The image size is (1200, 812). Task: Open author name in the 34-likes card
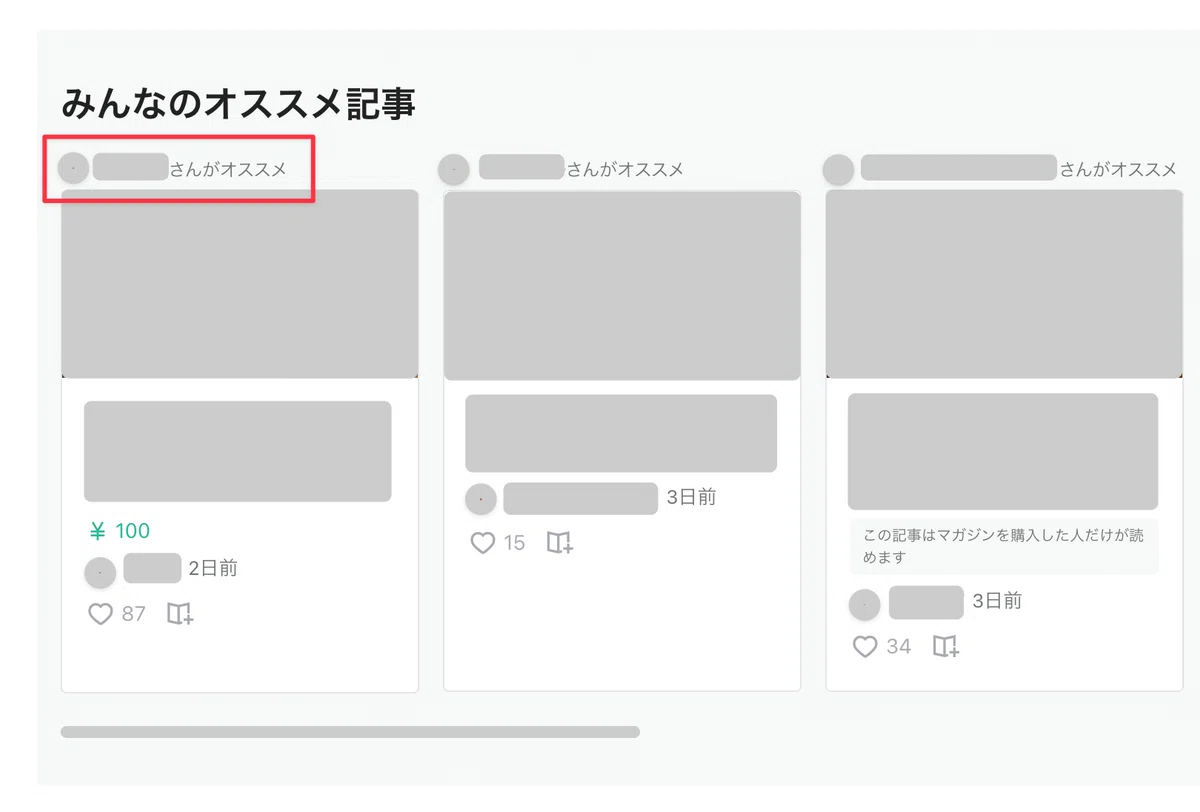926,602
